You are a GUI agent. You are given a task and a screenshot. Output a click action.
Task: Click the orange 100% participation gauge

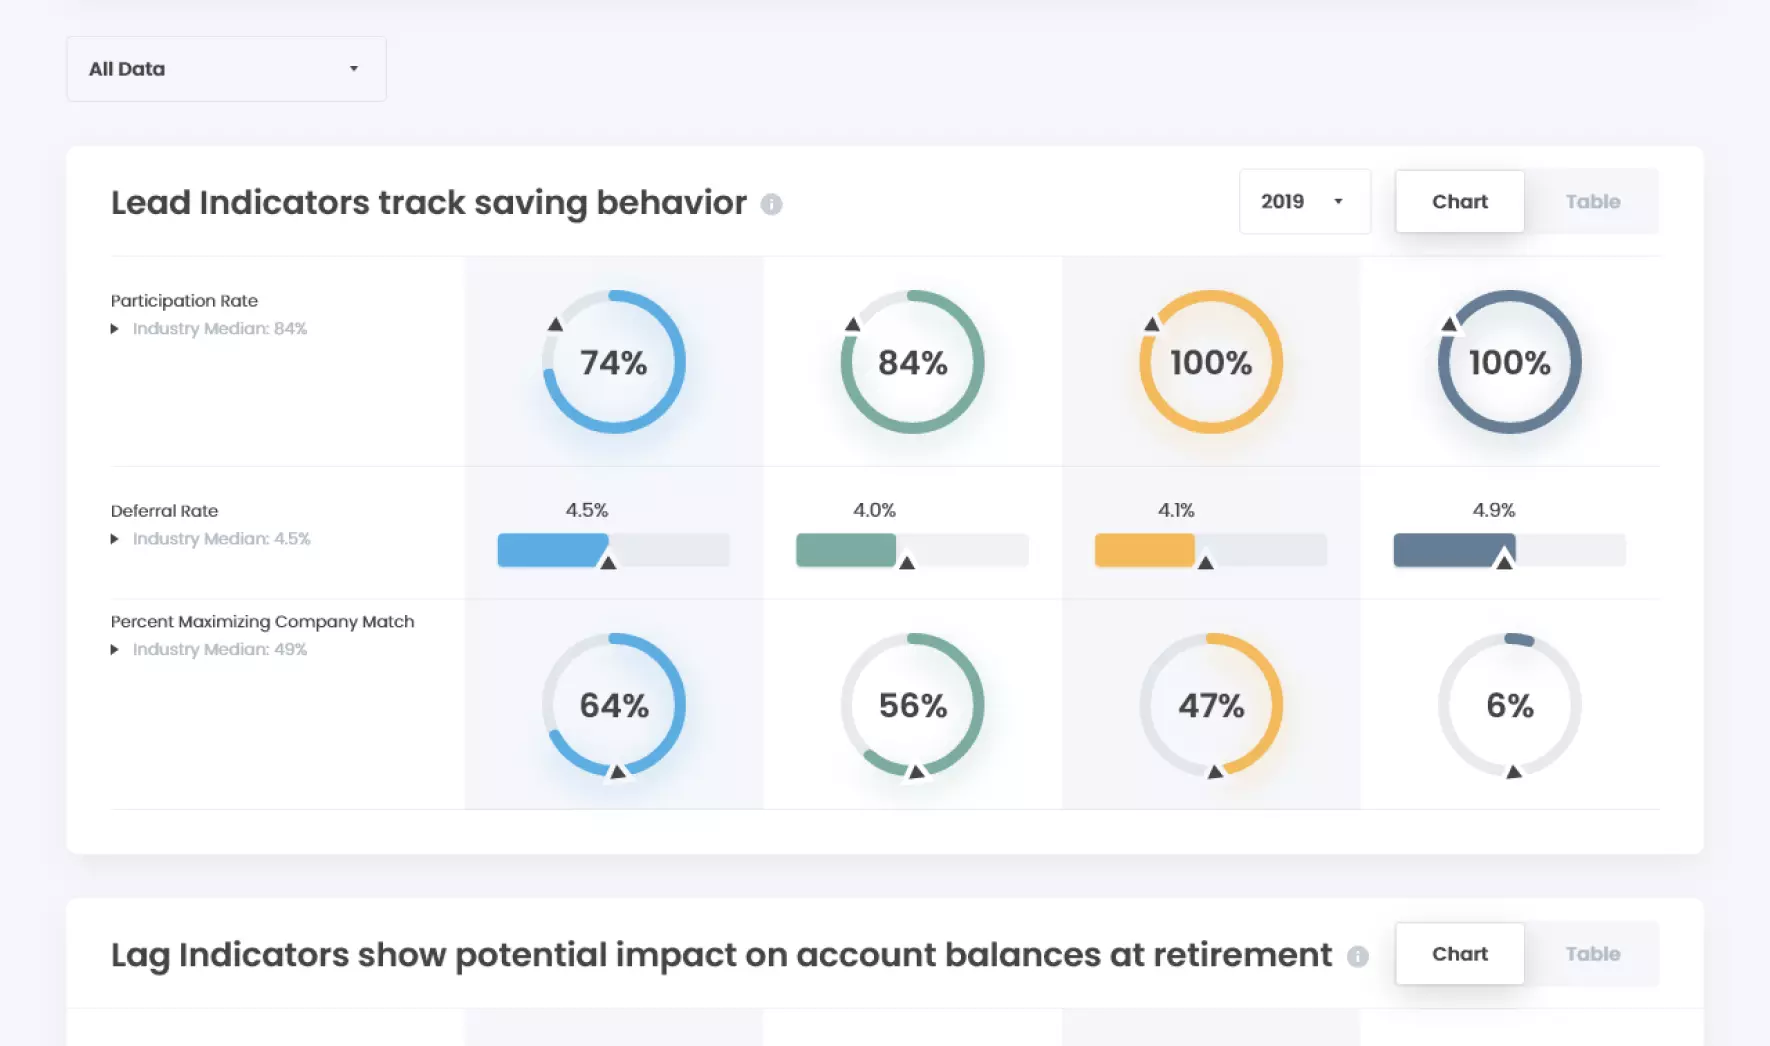[x=1211, y=362]
